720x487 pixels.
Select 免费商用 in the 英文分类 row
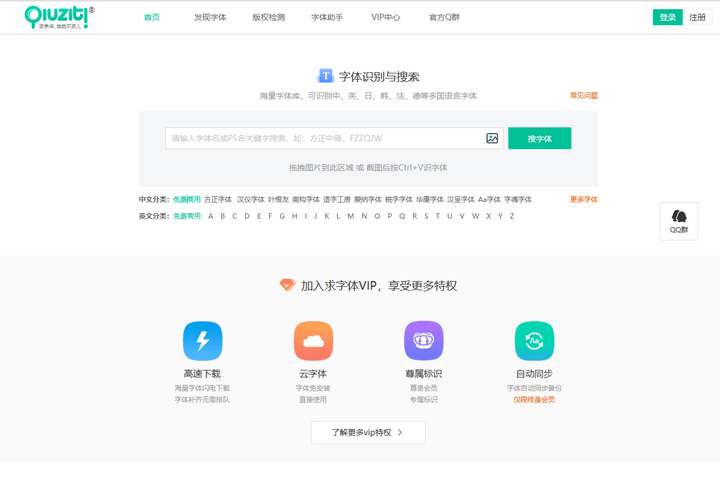click(187, 216)
